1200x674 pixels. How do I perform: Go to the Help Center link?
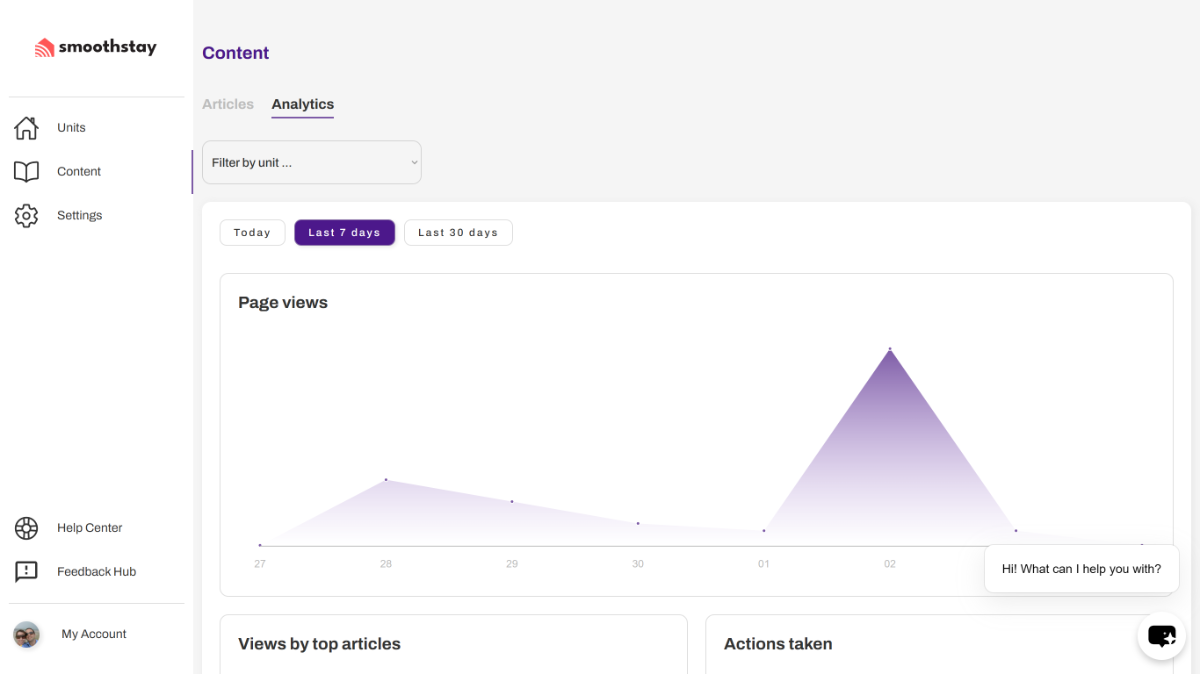[89, 528]
